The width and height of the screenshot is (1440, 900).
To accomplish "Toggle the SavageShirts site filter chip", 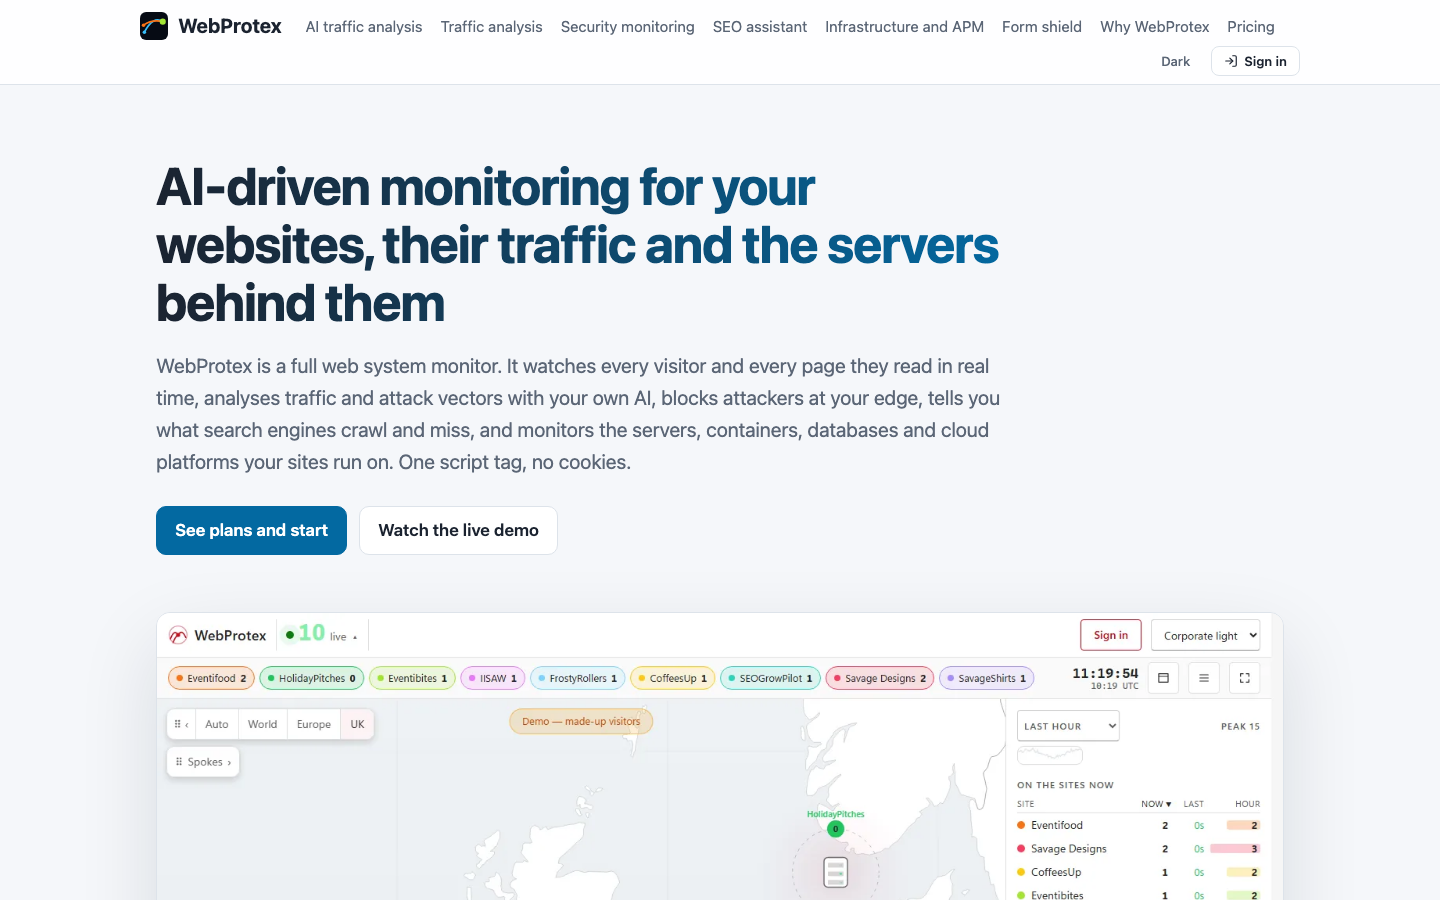I will [x=987, y=678].
